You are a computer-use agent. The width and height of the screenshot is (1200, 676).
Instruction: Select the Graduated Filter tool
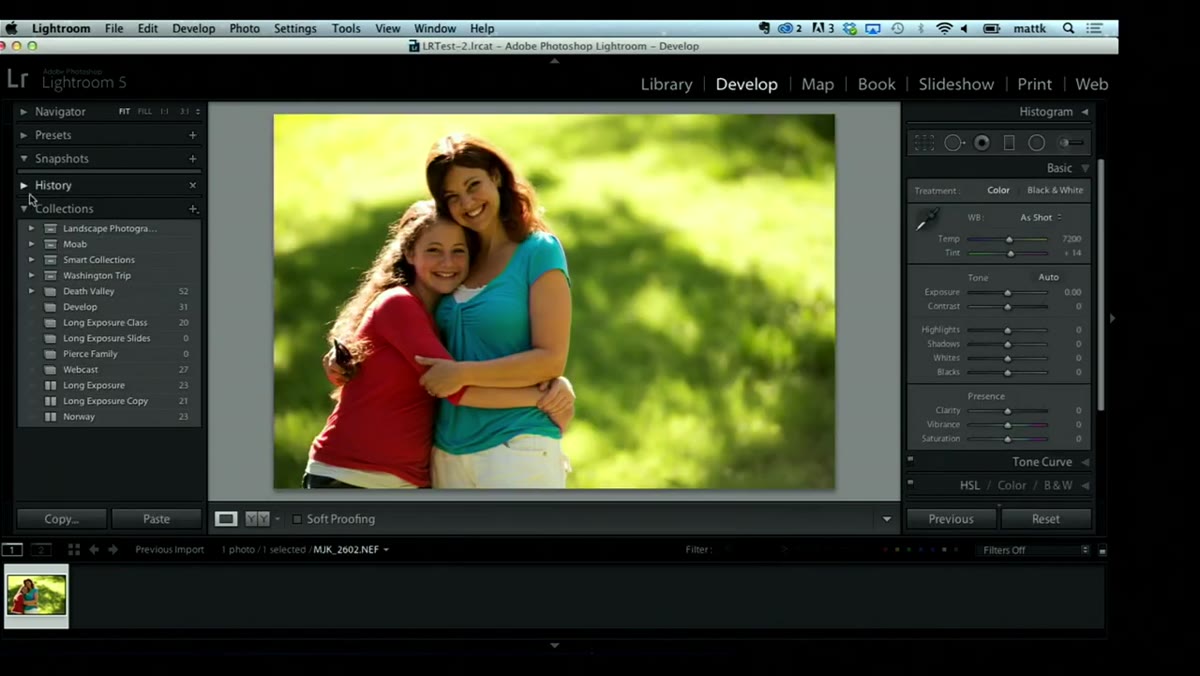[1009, 143]
